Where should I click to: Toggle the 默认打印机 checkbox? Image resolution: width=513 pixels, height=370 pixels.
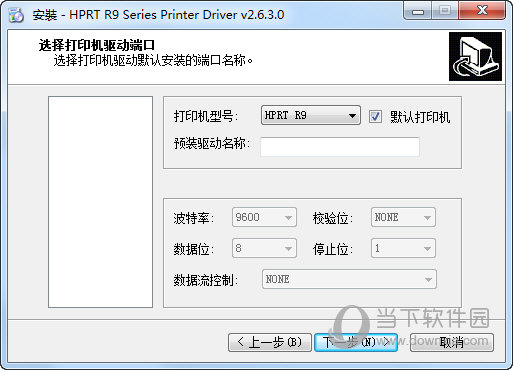[x=375, y=117]
